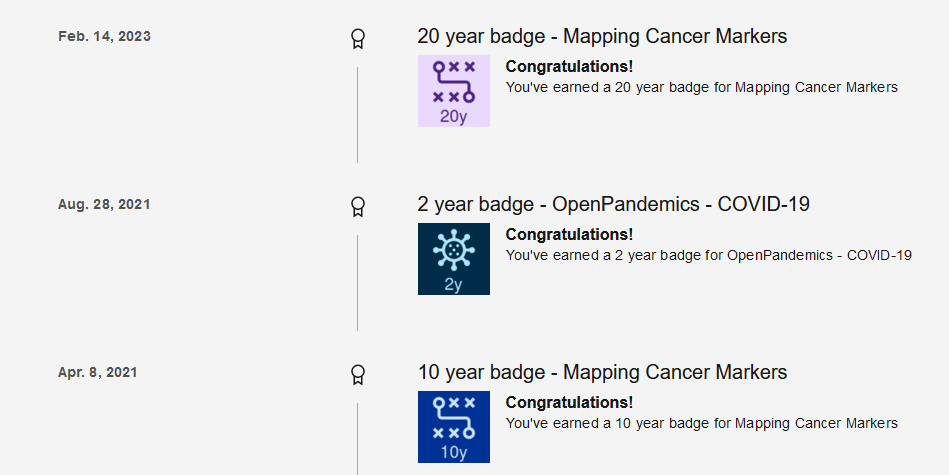Click Congratulations text under the 20 year badge

[x=569, y=67]
